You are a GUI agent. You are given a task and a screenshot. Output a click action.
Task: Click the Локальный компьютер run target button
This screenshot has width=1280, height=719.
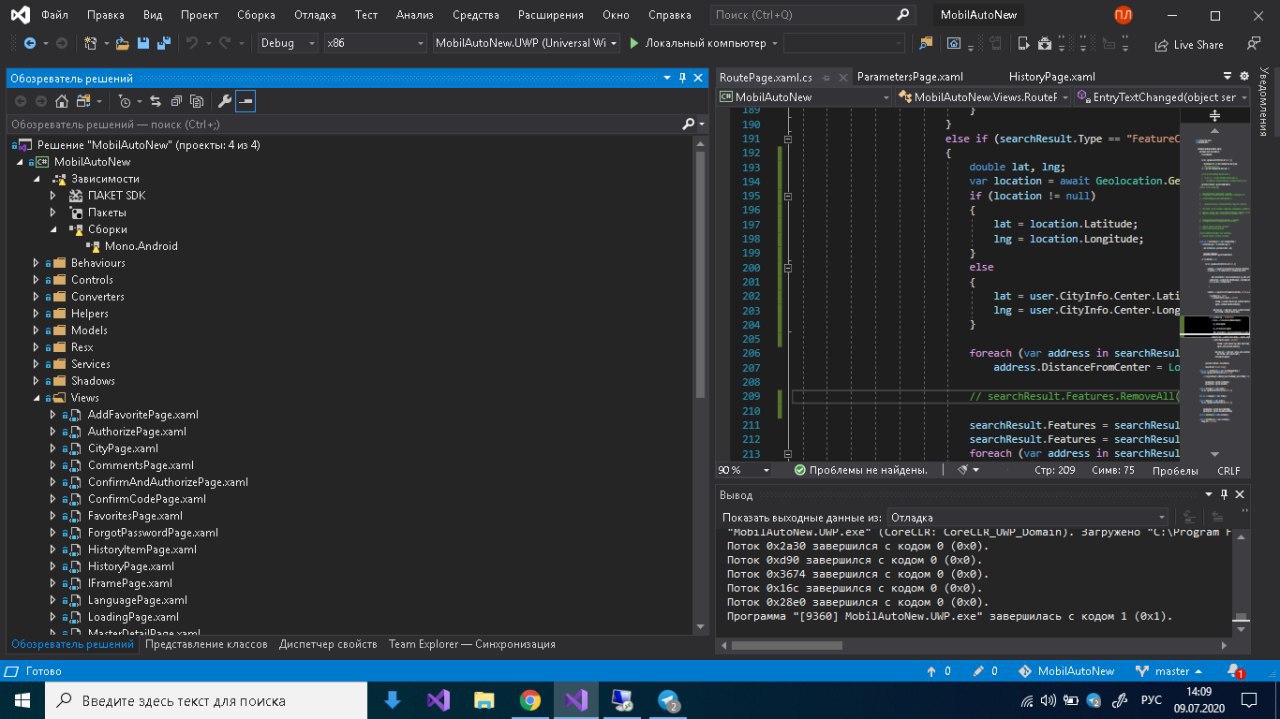click(703, 44)
